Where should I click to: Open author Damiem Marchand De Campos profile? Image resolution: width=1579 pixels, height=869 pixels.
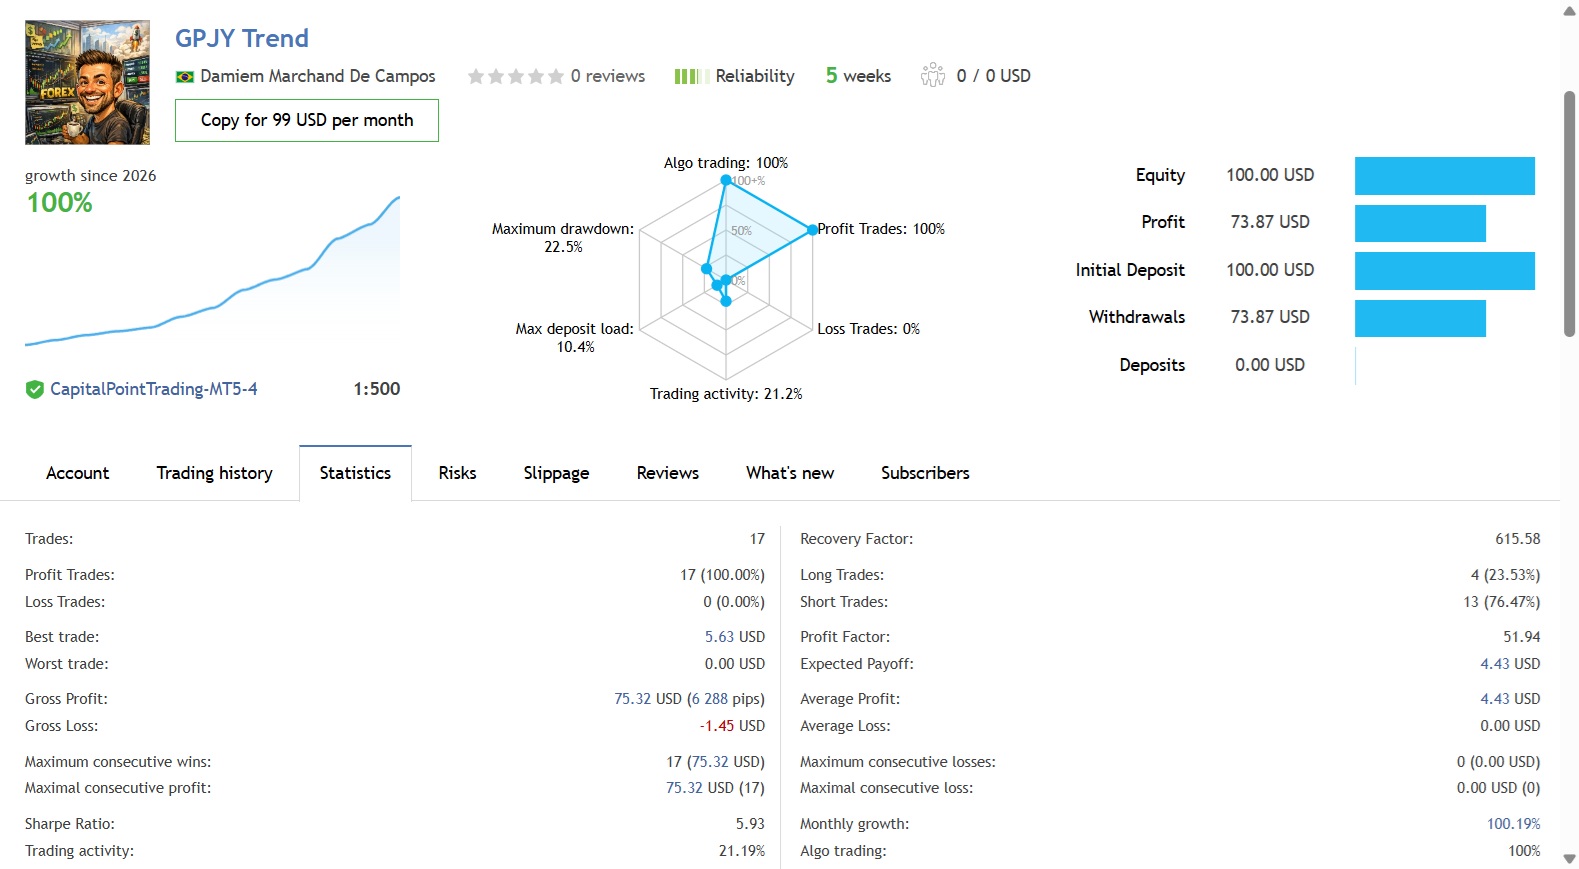pyautogui.click(x=318, y=76)
